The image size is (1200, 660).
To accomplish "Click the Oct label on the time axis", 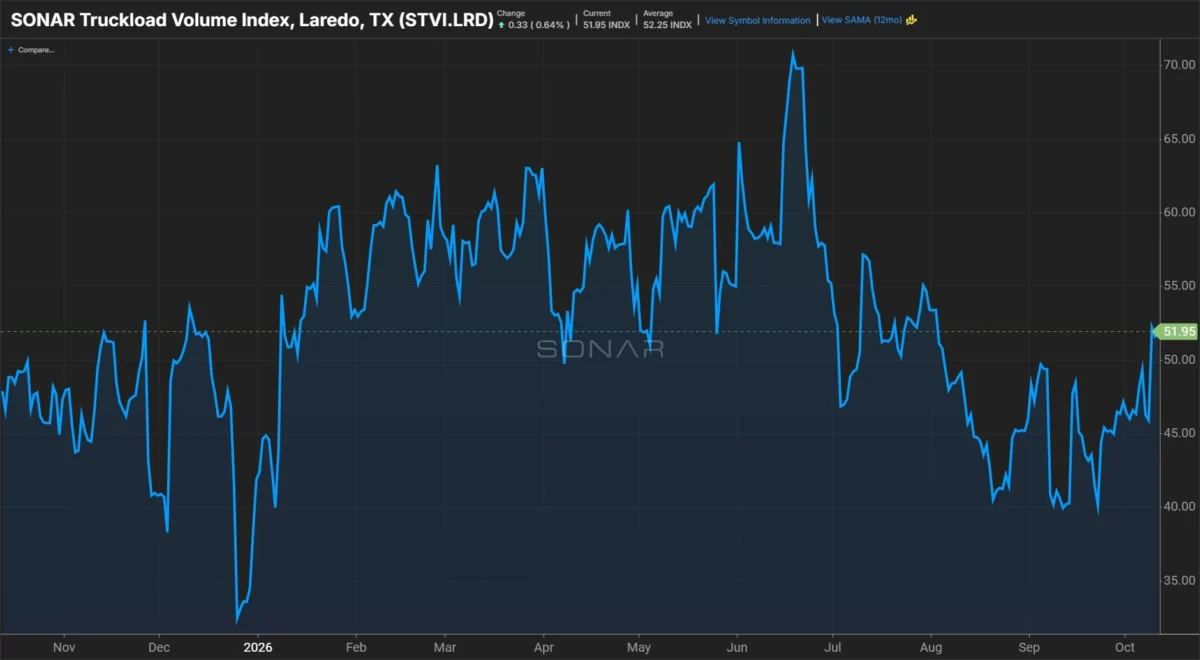I will click(1124, 648).
